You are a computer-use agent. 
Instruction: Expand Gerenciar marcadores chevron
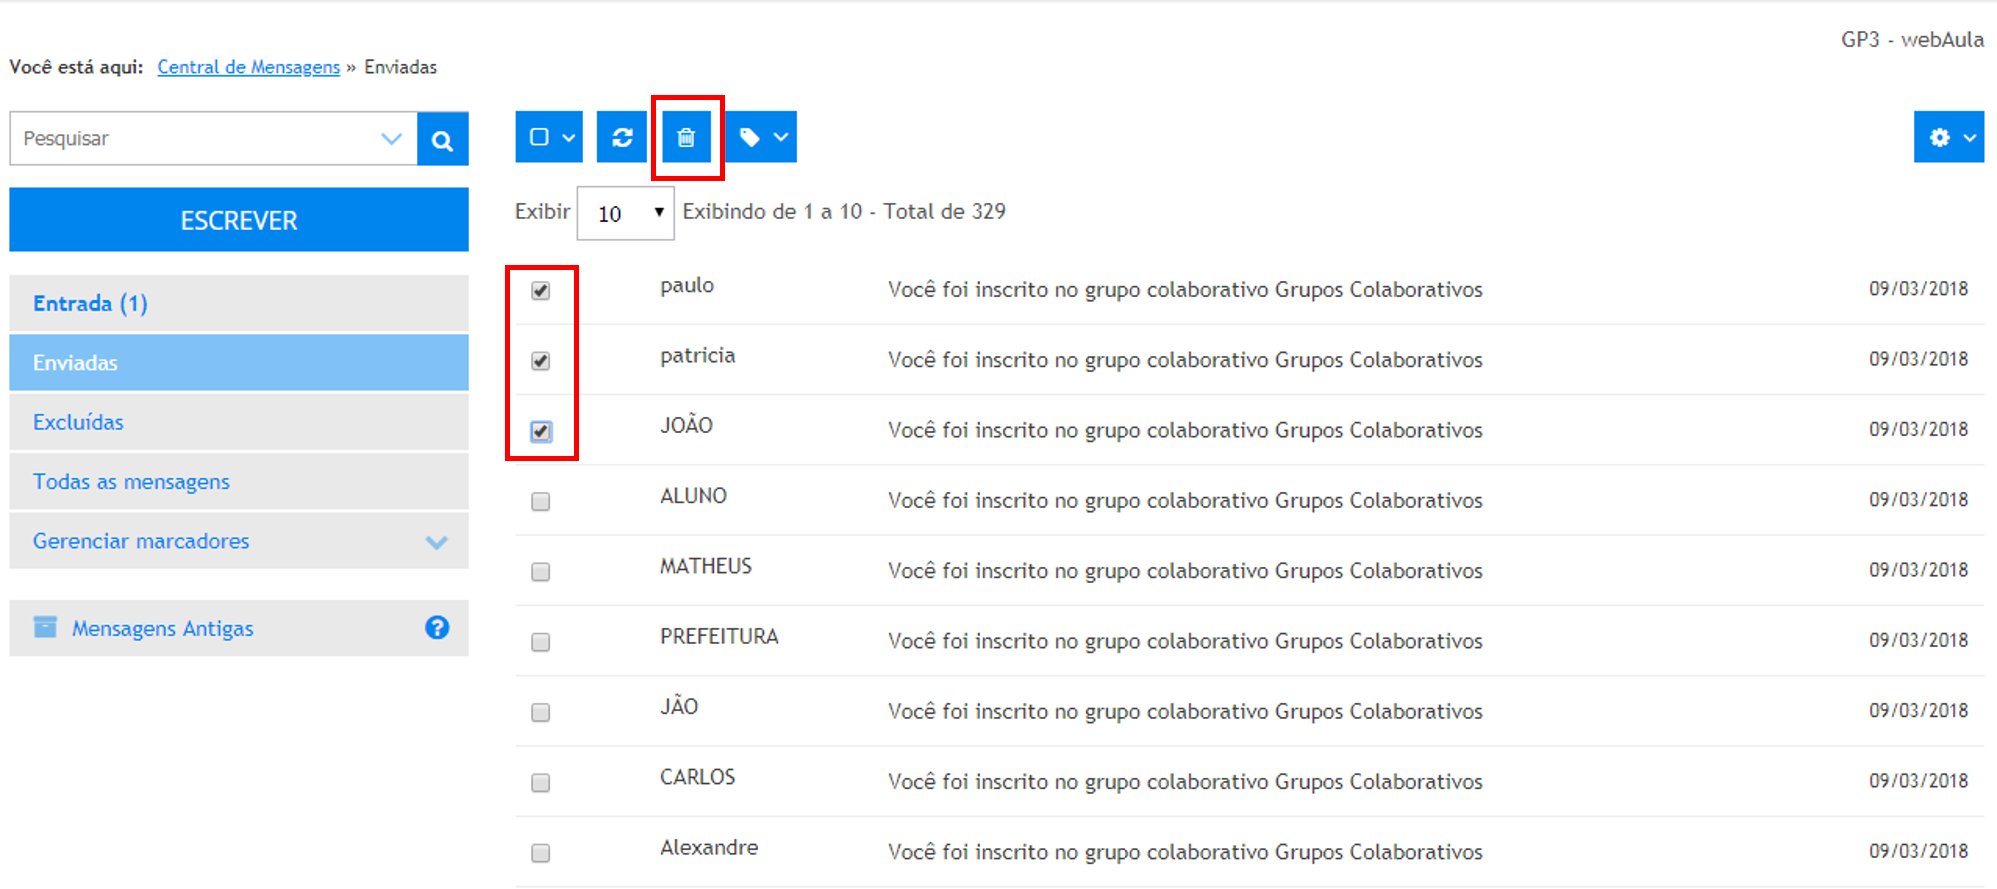(x=436, y=542)
